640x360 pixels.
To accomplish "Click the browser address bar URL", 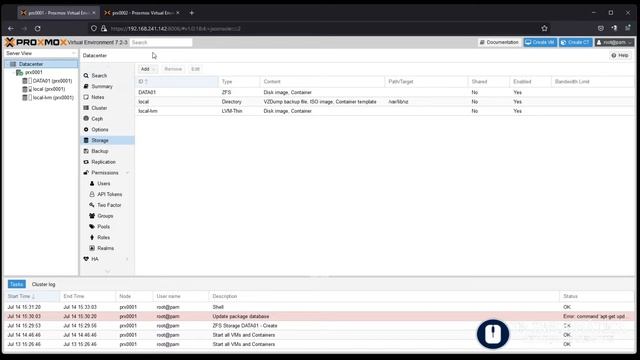I will [x=176, y=29].
